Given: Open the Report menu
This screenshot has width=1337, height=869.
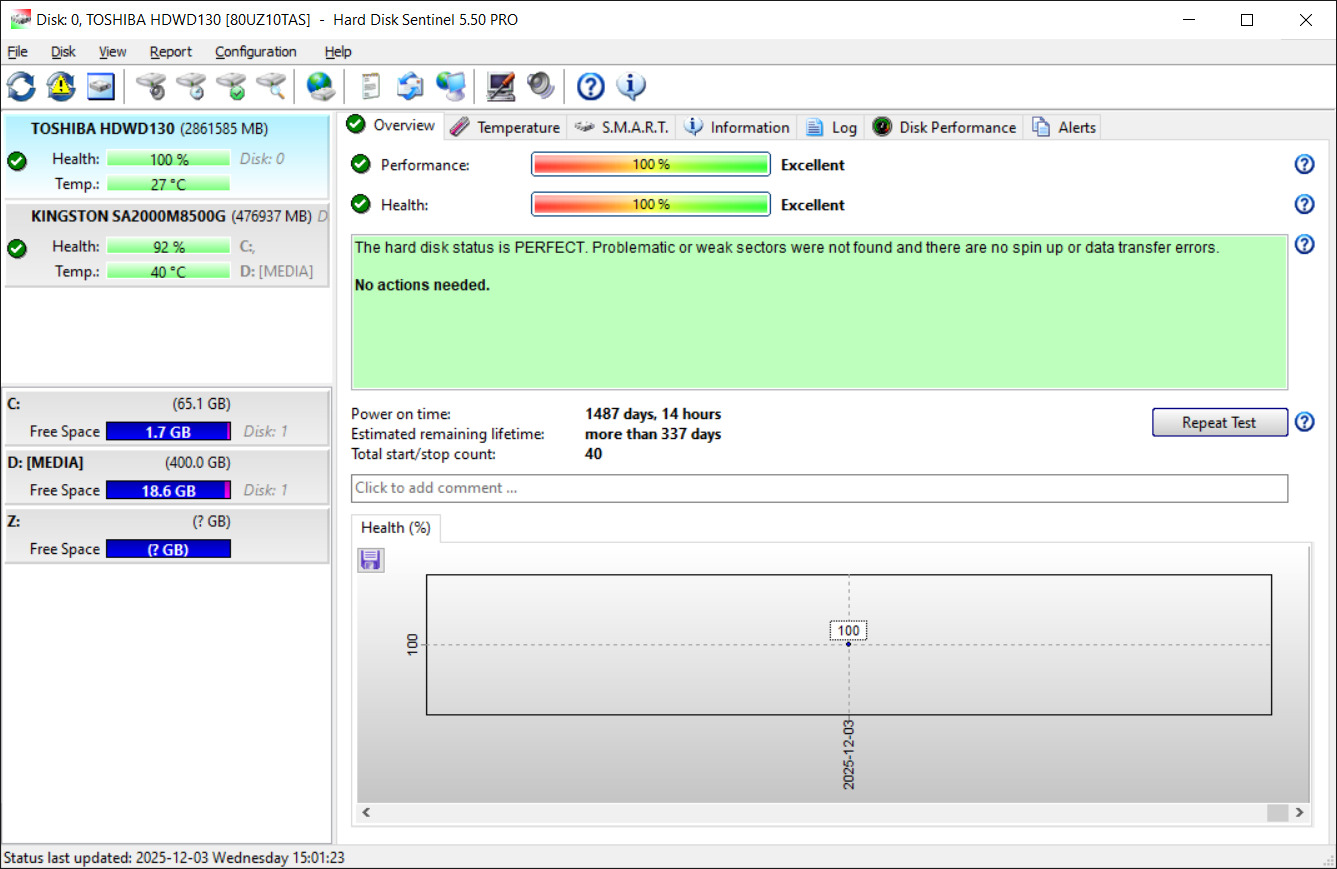Looking at the screenshot, I should tap(171, 52).
